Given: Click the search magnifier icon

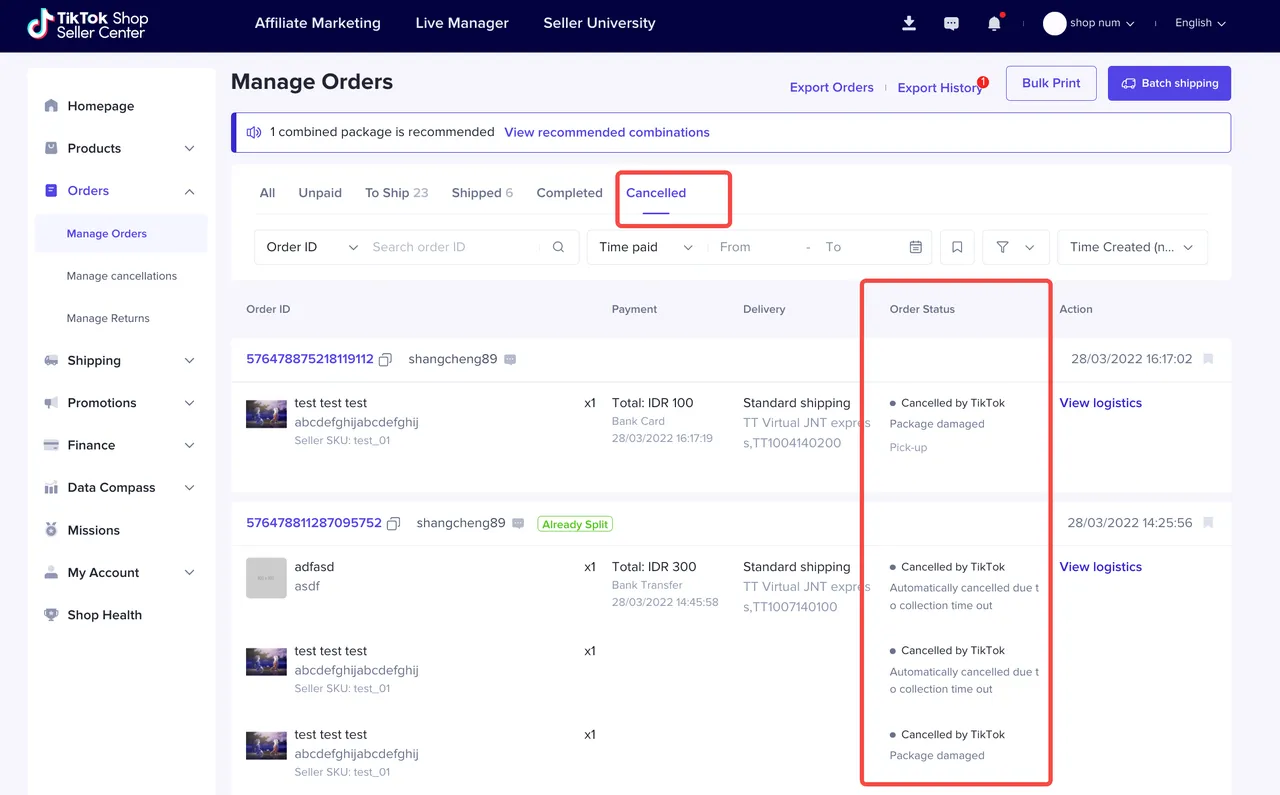Looking at the screenshot, I should tap(559, 247).
